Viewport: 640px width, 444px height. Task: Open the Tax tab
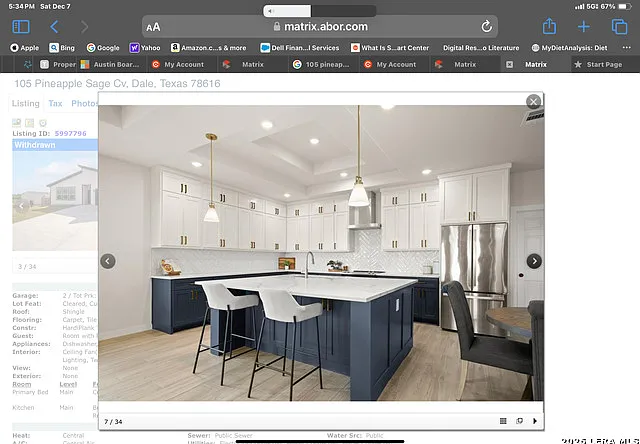(55, 104)
